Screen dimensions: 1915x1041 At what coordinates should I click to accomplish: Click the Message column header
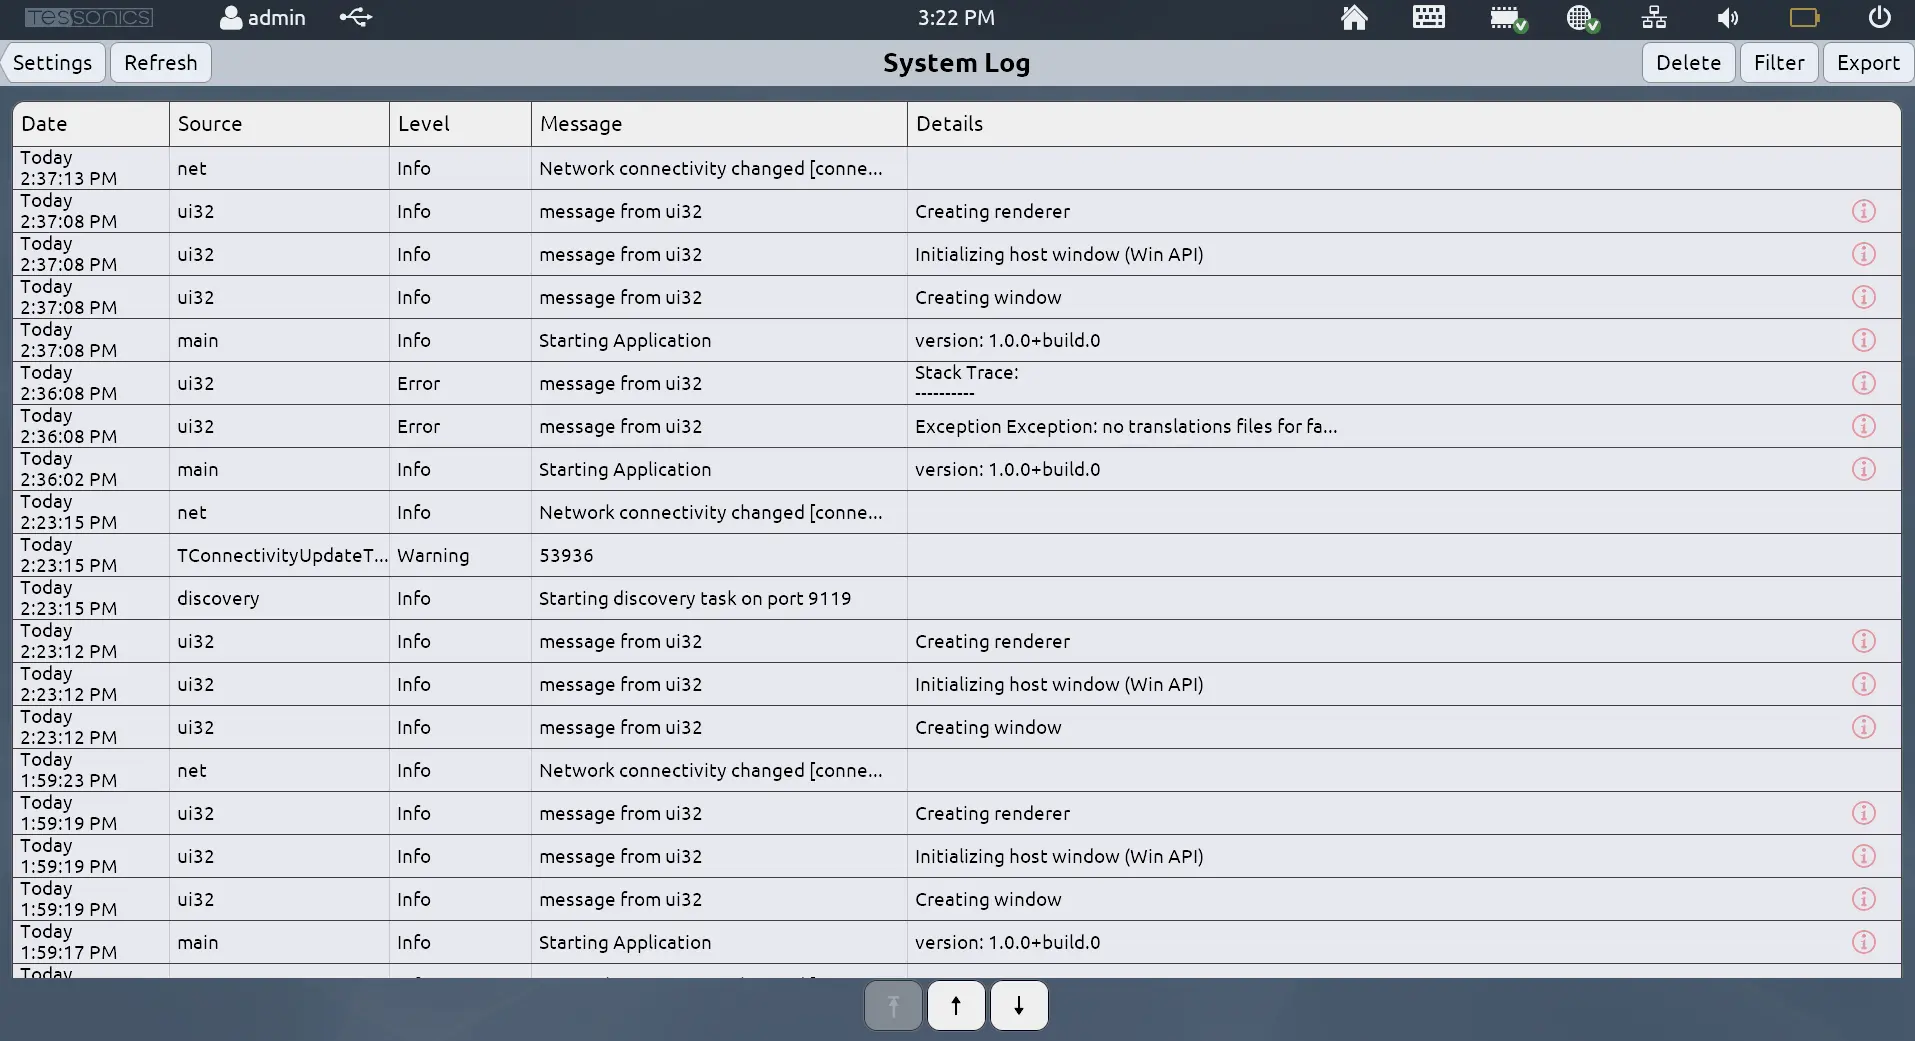pos(719,124)
